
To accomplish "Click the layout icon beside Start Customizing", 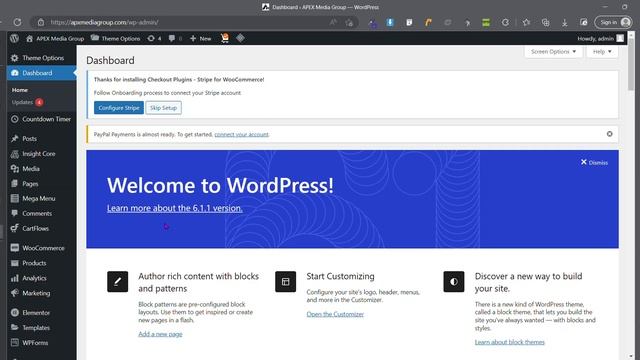I will 286,282.
